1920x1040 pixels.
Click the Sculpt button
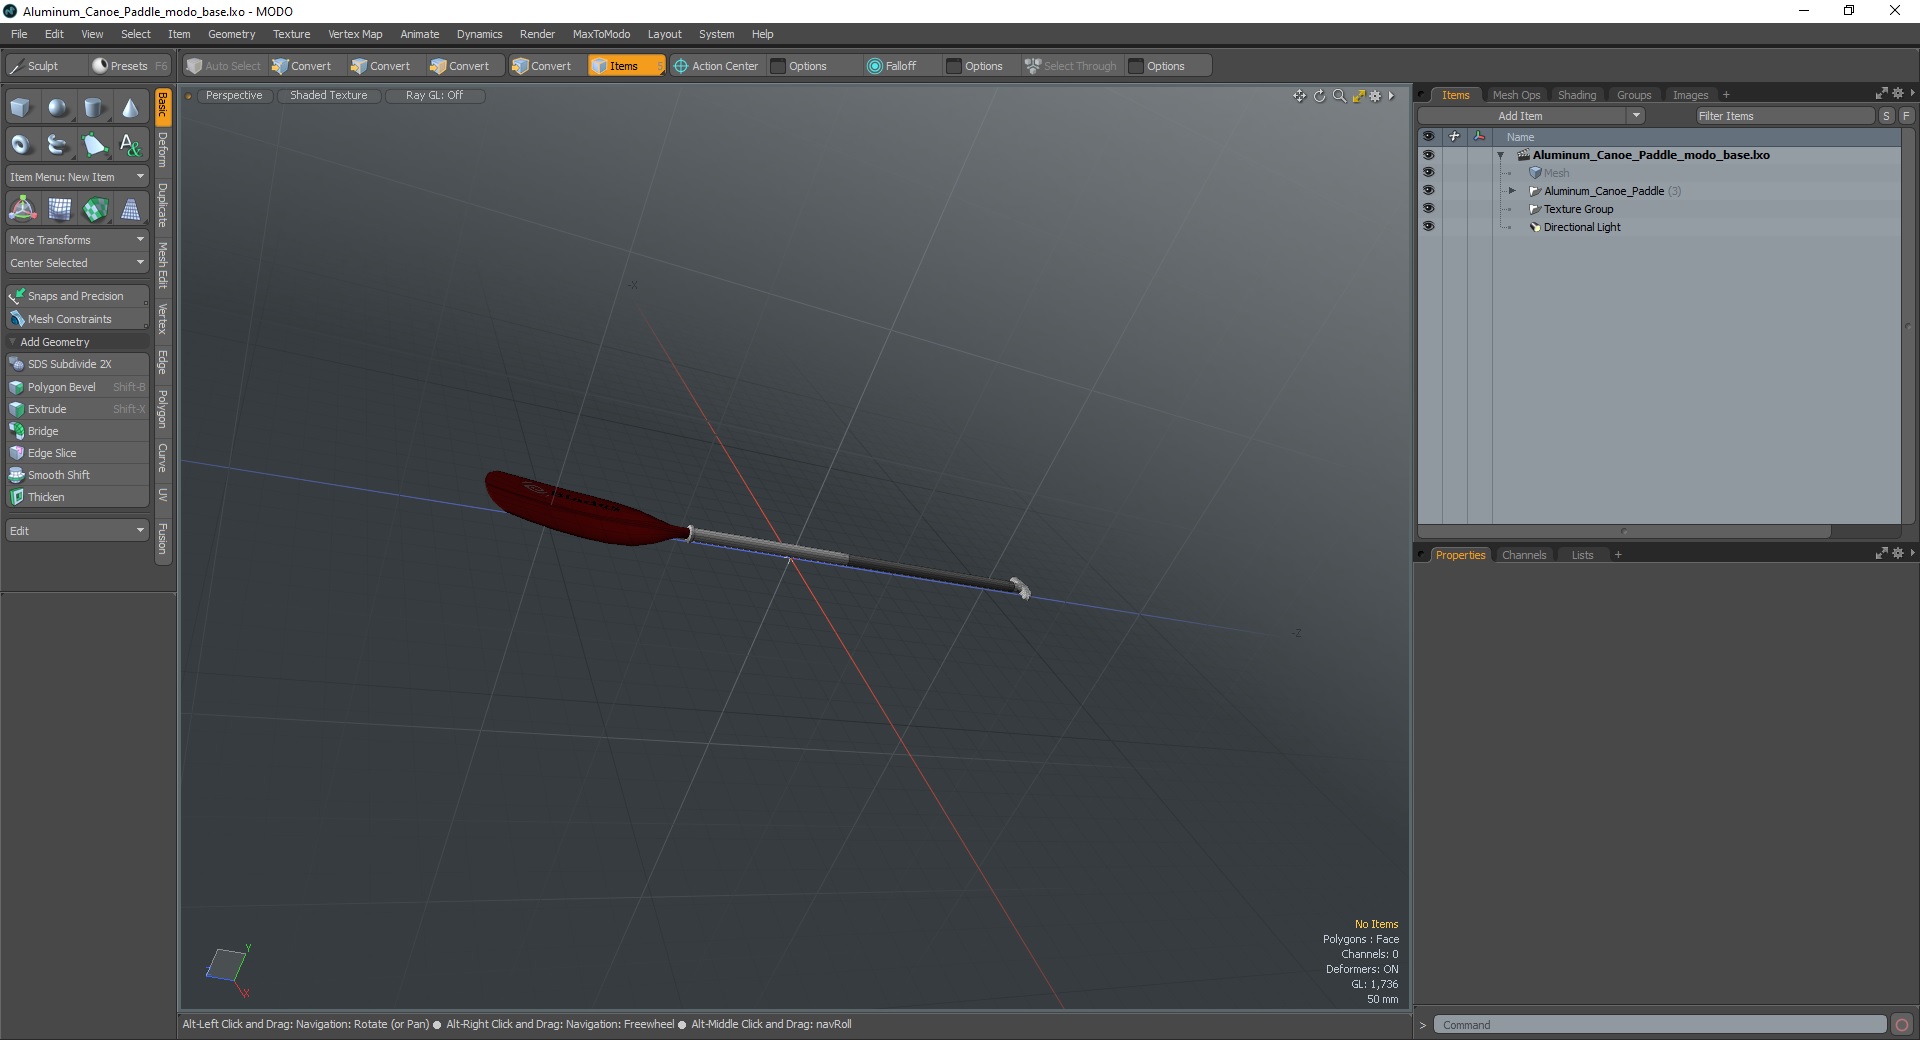click(x=45, y=66)
